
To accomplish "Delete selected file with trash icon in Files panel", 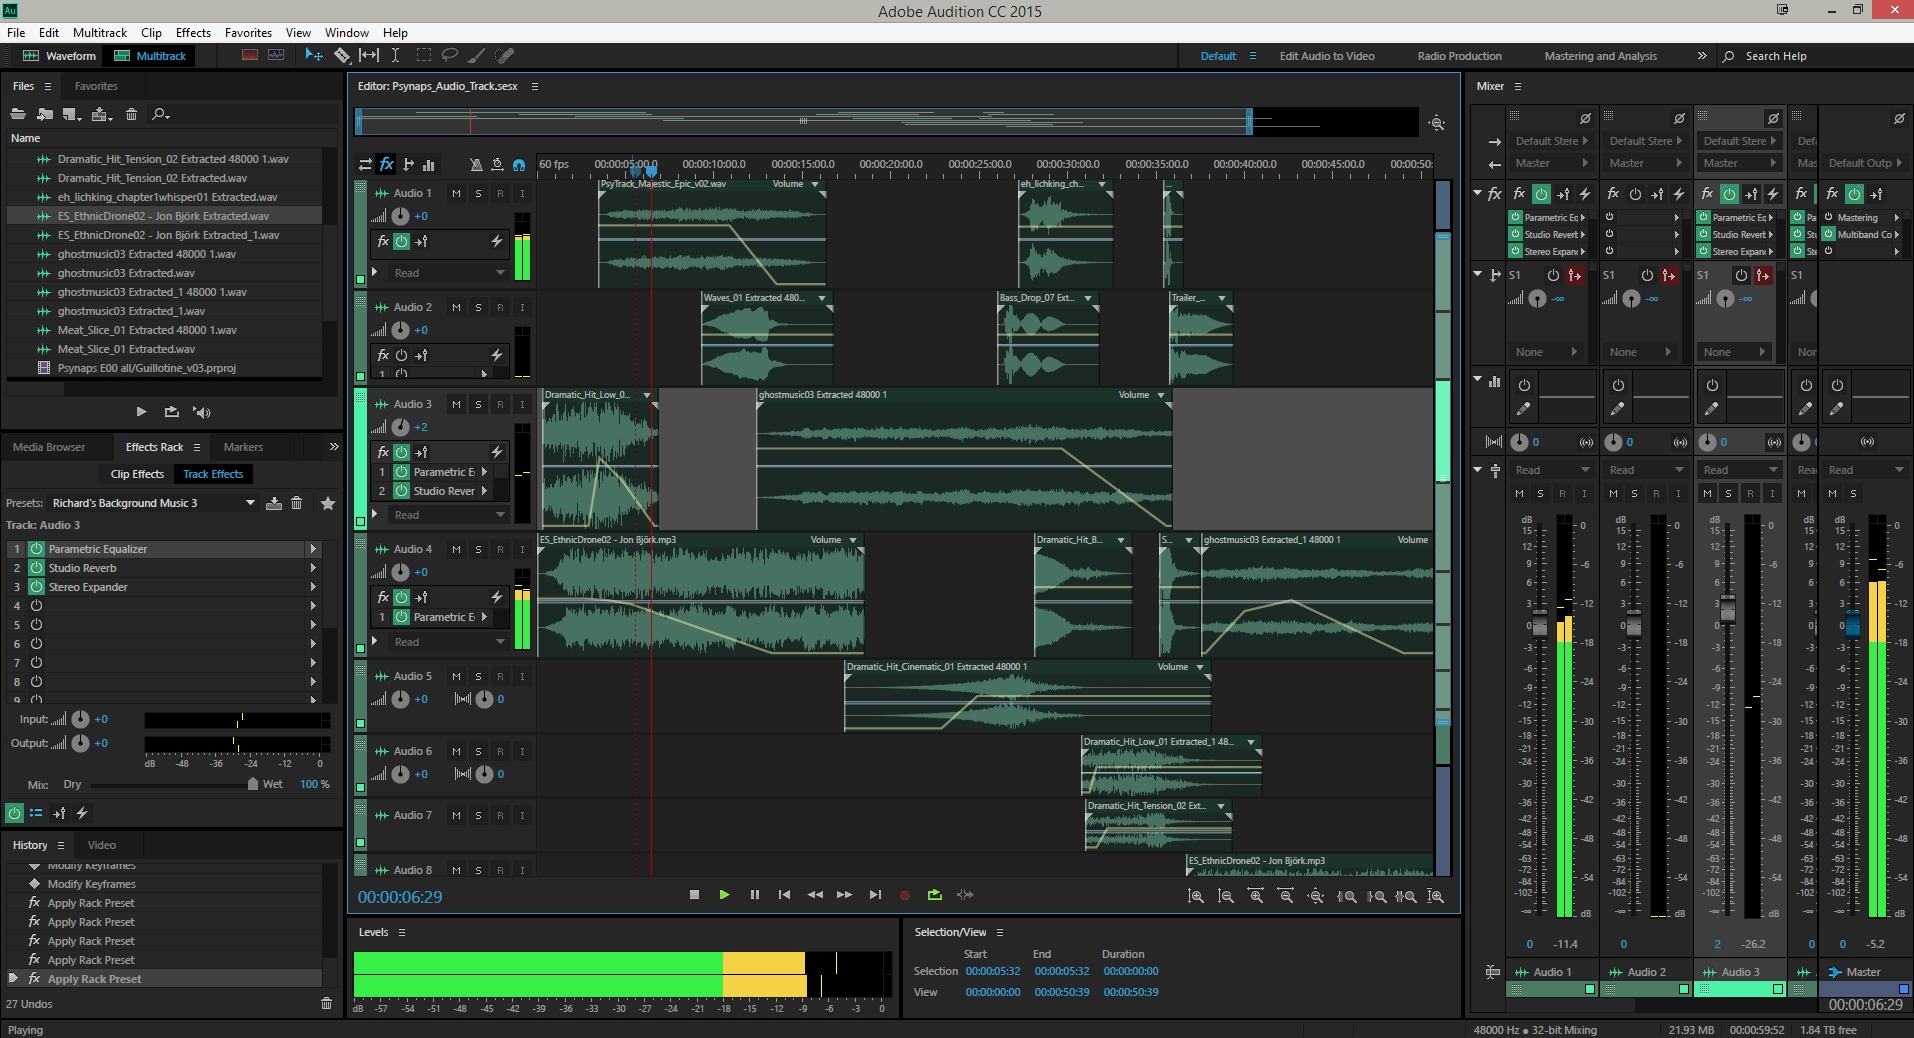I will pos(131,114).
